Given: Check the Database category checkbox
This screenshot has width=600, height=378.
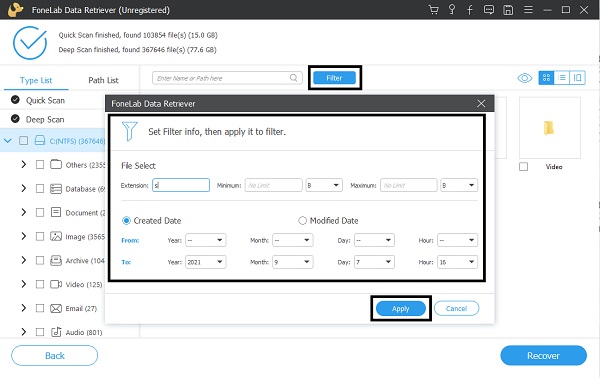Looking at the screenshot, I should [x=40, y=189].
